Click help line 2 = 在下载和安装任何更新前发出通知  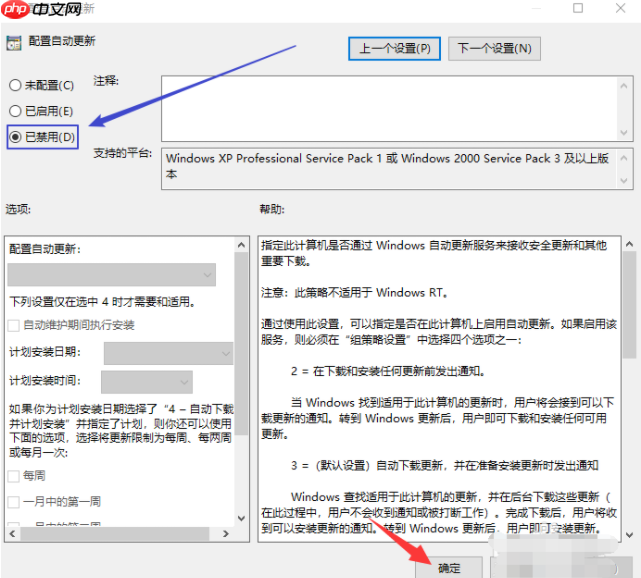[x=388, y=371]
